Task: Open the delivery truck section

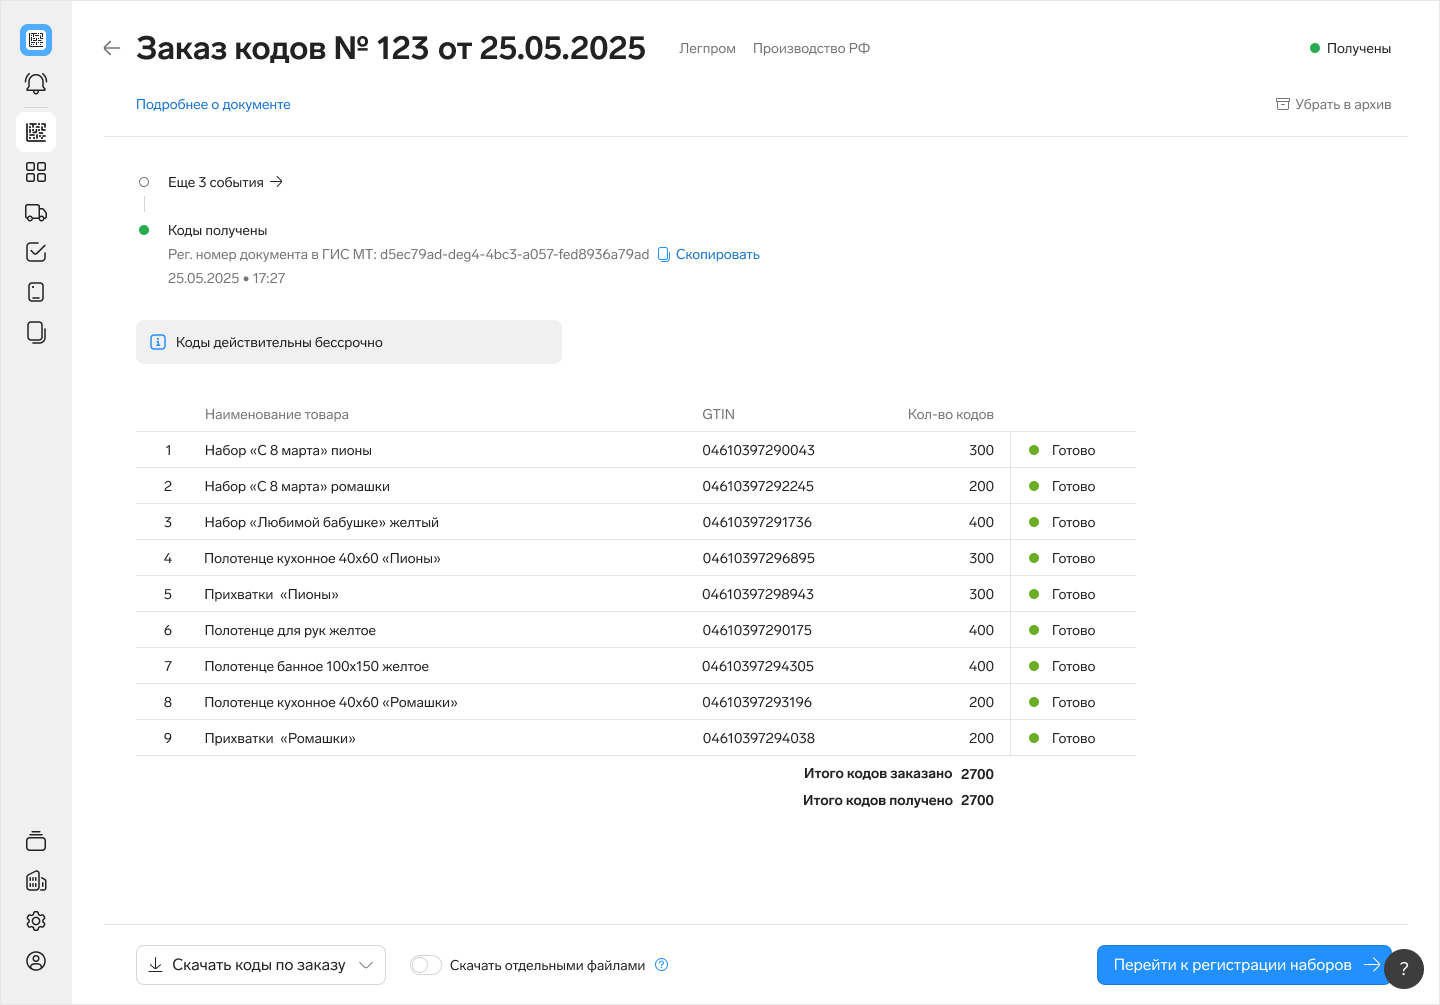Action: pos(36,212)
